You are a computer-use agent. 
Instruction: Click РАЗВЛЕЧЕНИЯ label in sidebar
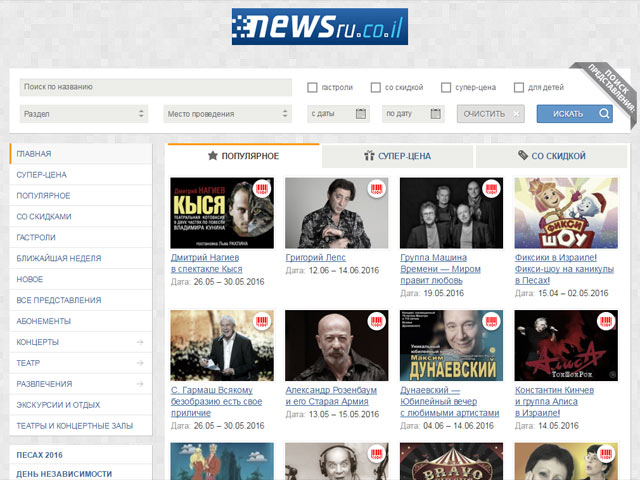pos(44,384)
